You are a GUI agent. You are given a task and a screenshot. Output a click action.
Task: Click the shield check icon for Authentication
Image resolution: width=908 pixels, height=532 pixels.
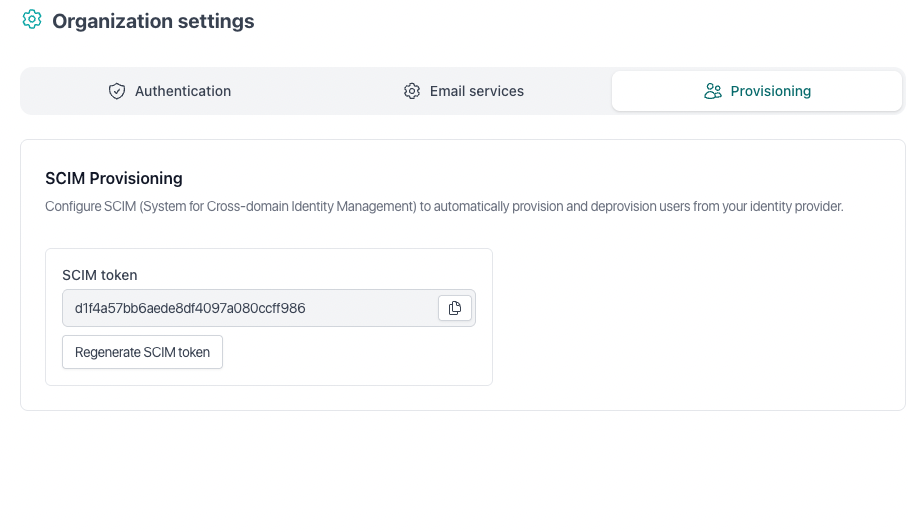117,91
